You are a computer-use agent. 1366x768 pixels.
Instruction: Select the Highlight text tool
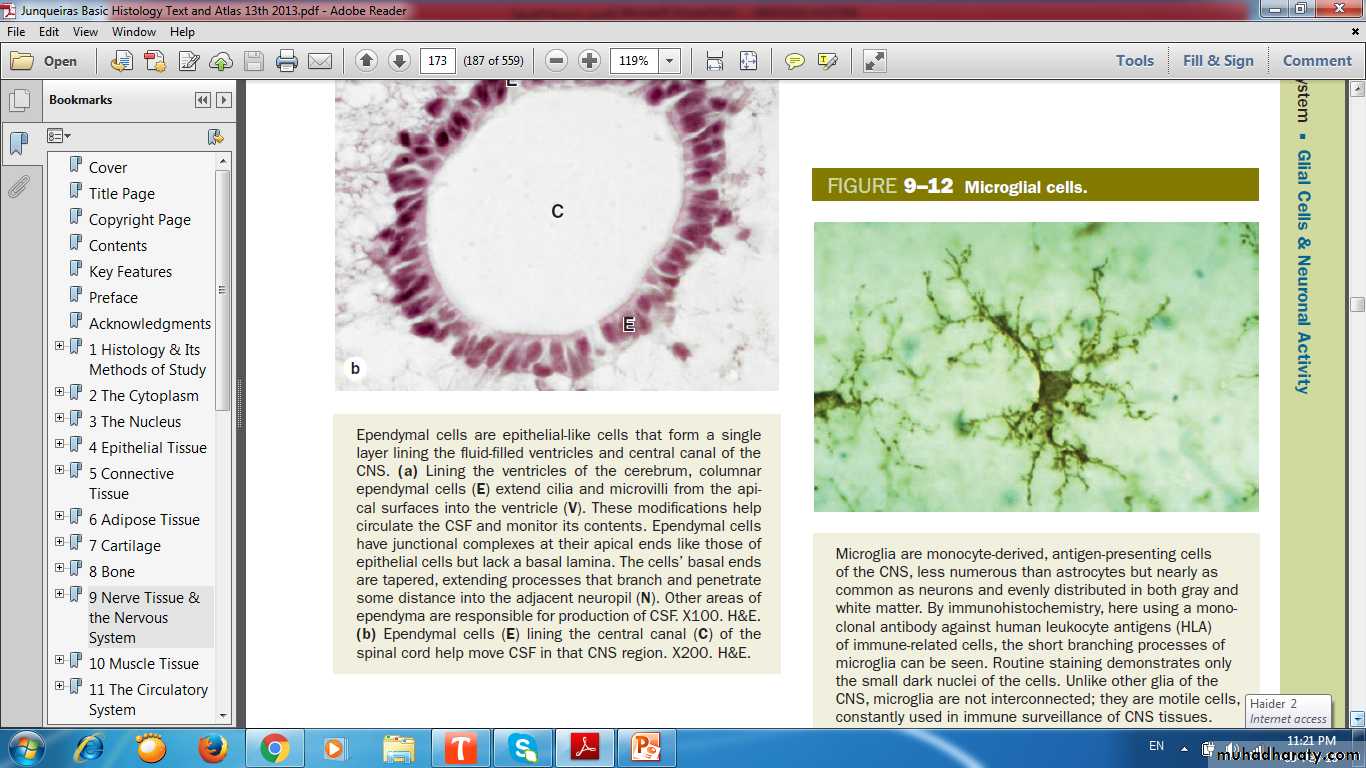click(x=827, y=61)
